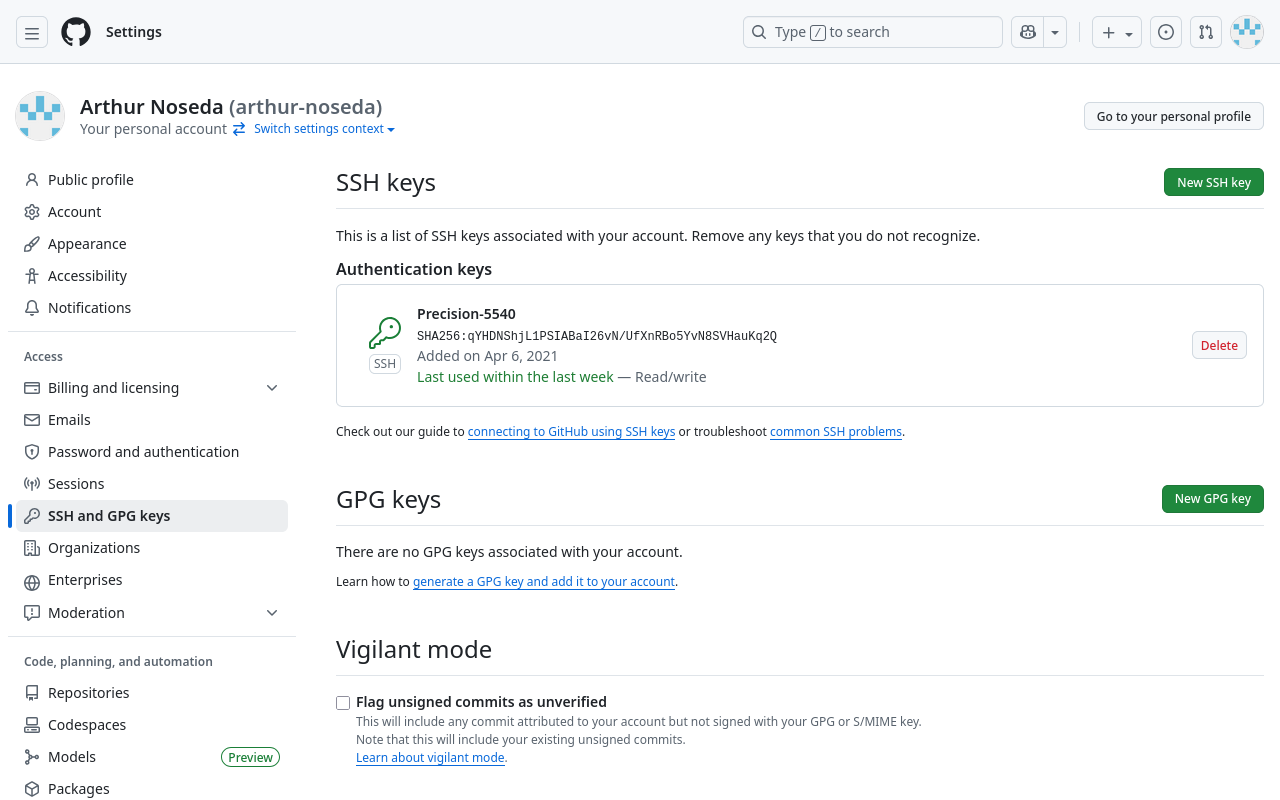
Task: Click the search field in the top bar
Action: pos(872,31)
